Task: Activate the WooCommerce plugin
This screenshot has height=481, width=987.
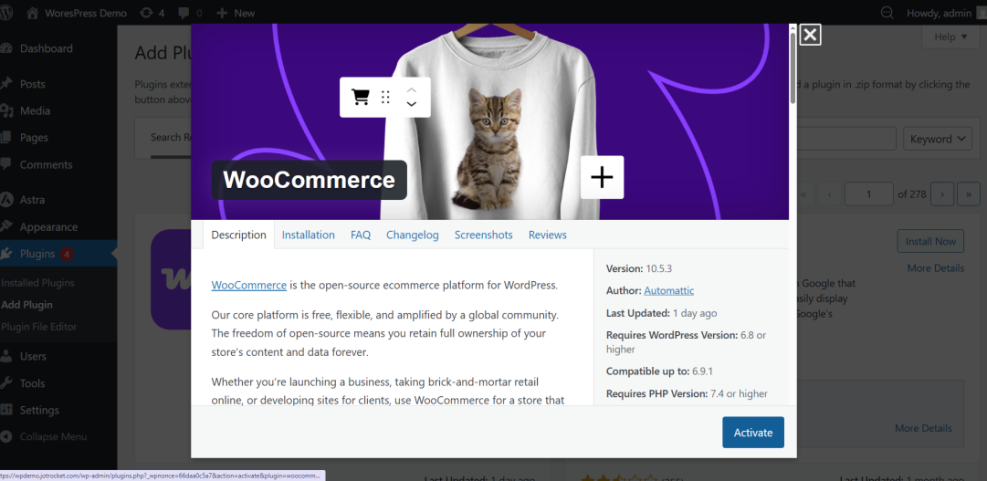Action: click(753, 432)
